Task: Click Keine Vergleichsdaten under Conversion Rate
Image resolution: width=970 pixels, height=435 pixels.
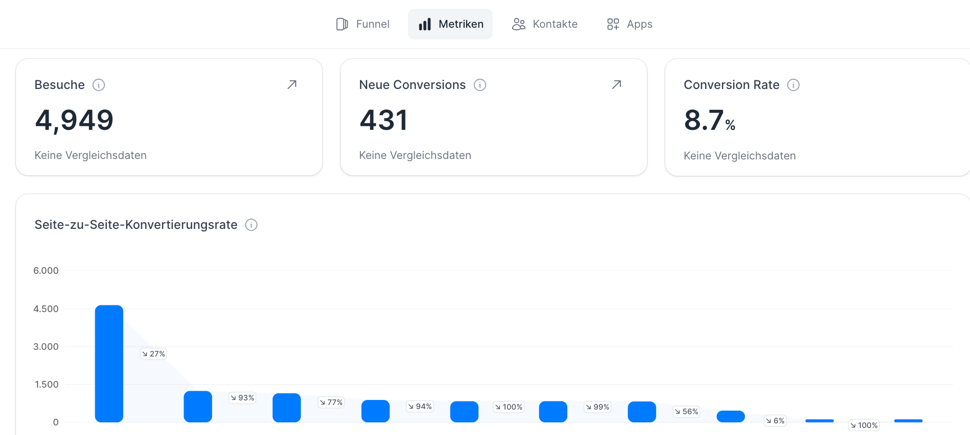Action: click(x=740, y=155)
